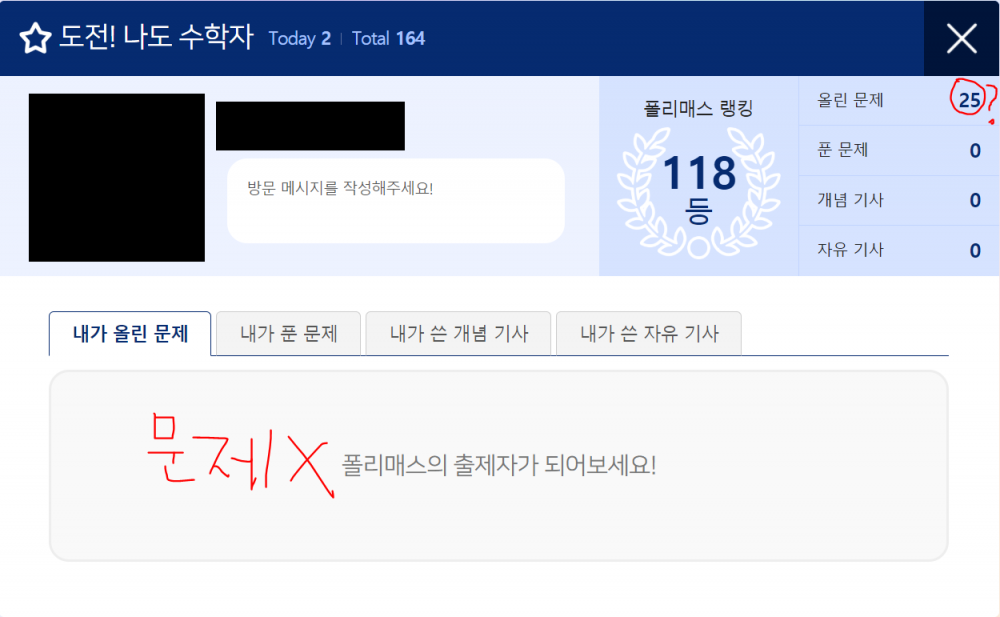Click the laurel wreath ranking badge
Viewport: 1000px width, 617px height.
point(698,193)
